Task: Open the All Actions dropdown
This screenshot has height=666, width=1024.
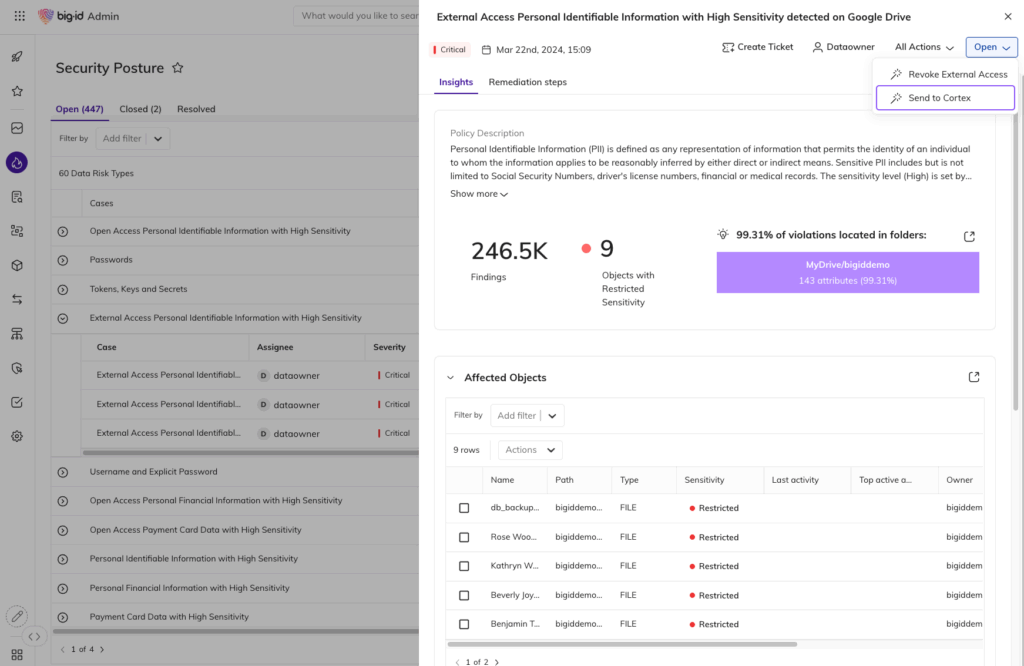Action: [924, 47]
